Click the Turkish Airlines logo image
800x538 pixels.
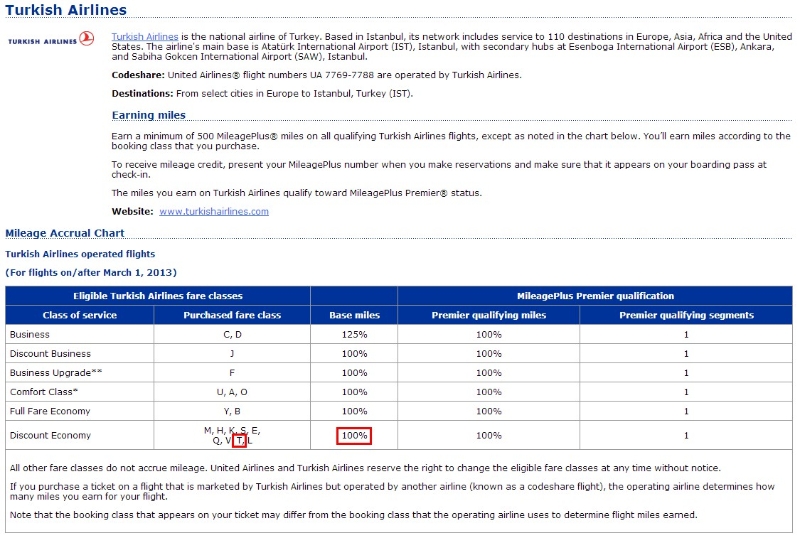(51, 39)
